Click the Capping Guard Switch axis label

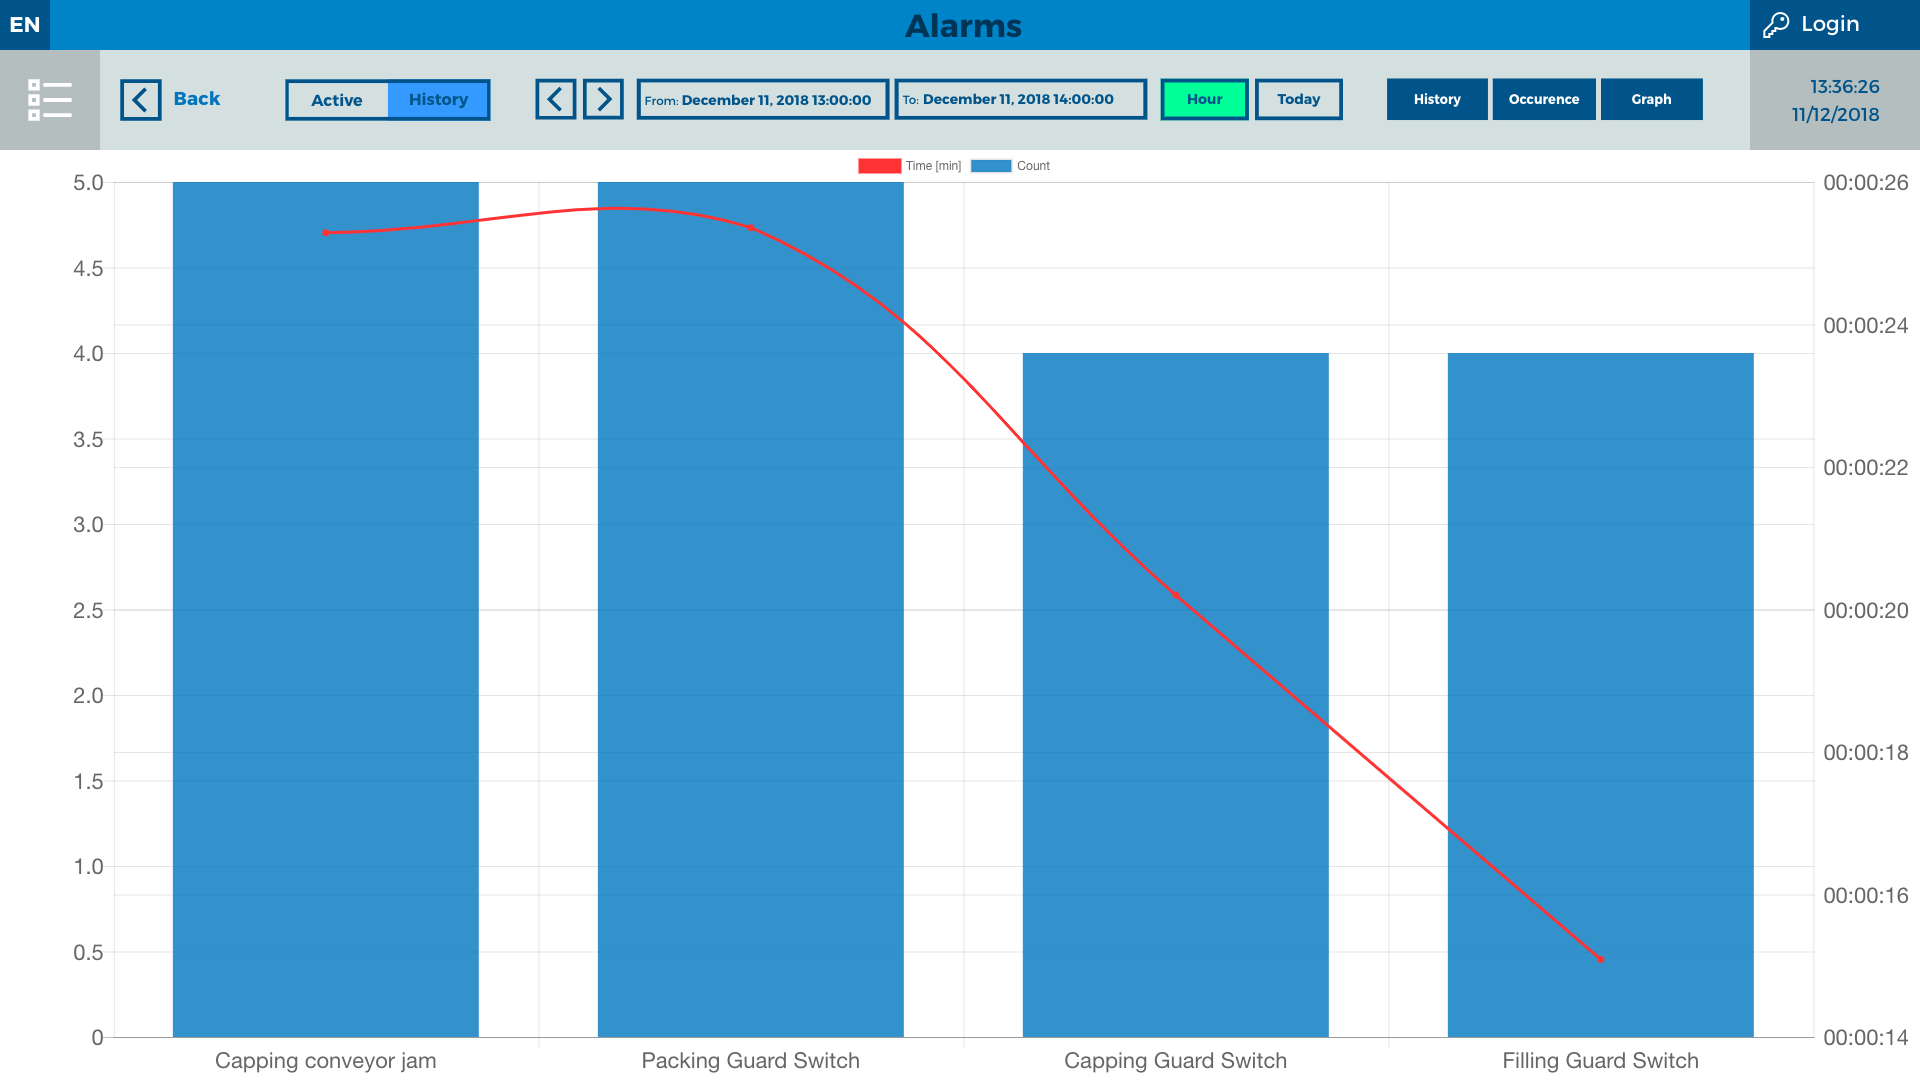coord(1176,1061)
